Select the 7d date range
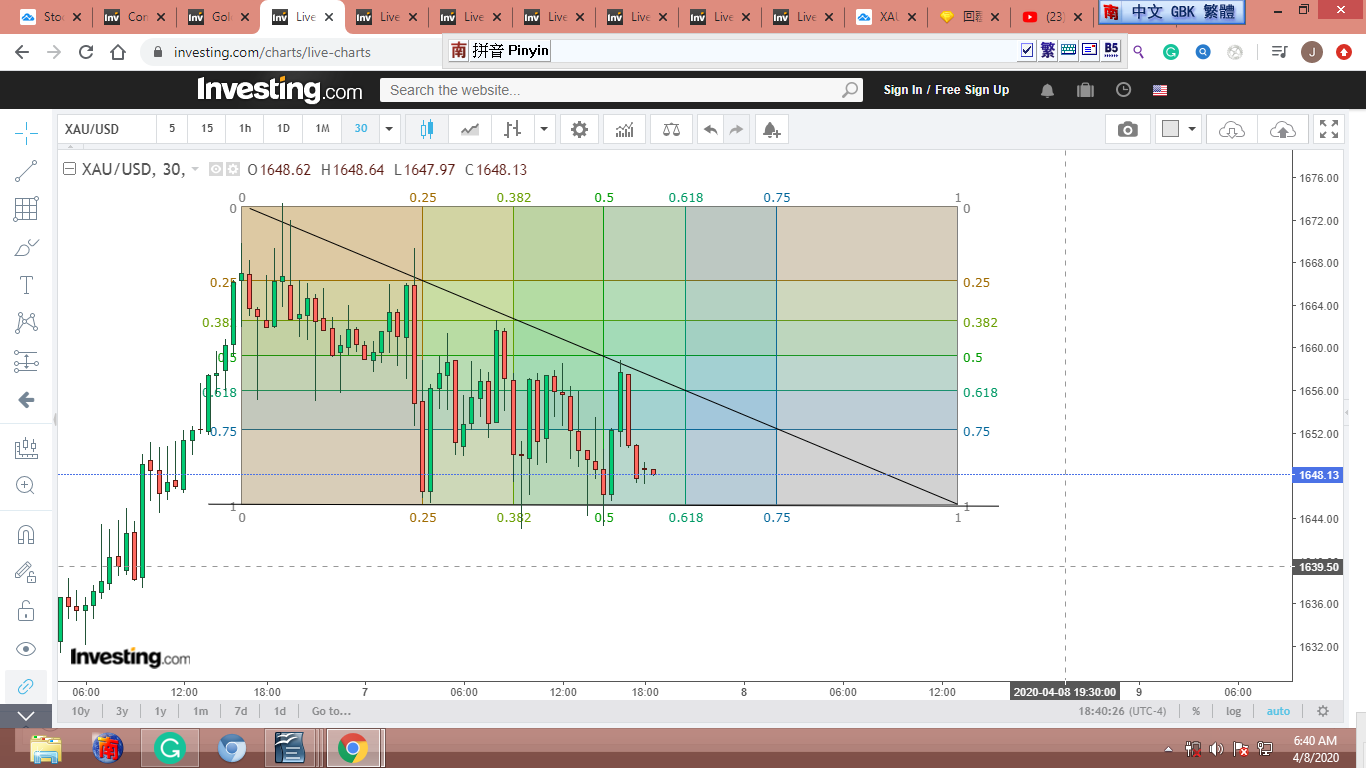This screenshot has width=1366, height=768. [x=240, y=711]
